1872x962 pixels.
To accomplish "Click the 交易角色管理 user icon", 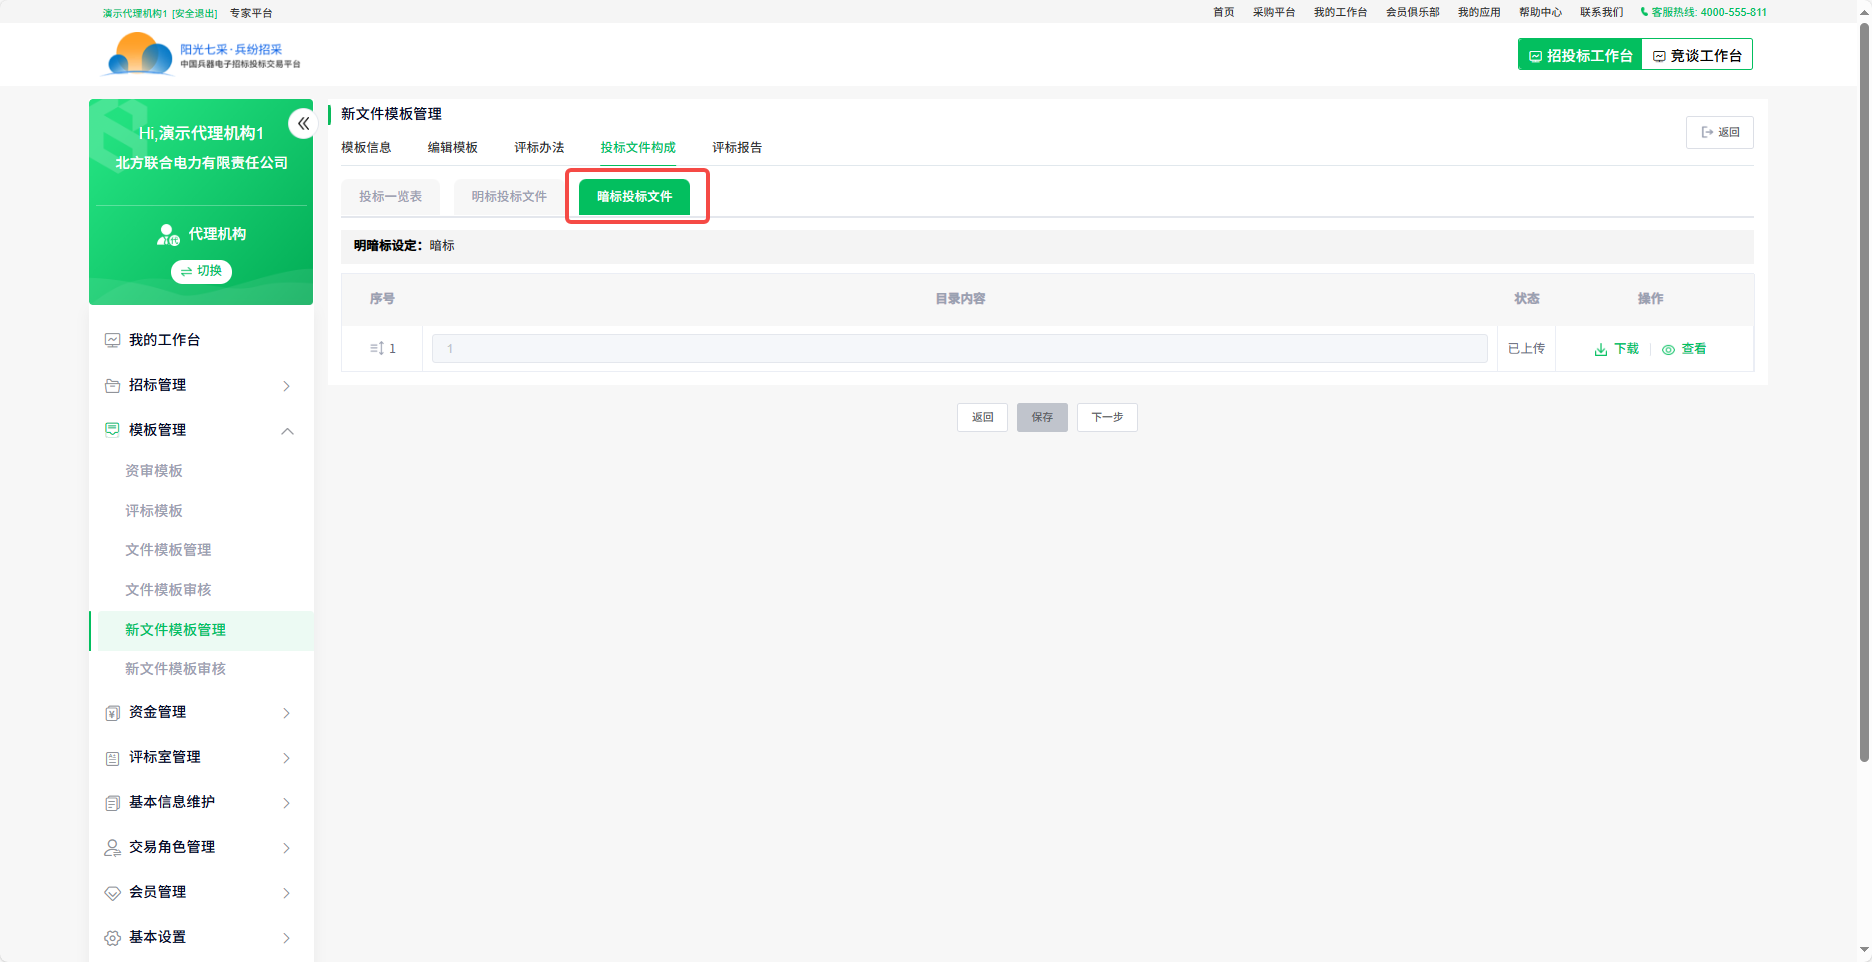I will 113,848.
